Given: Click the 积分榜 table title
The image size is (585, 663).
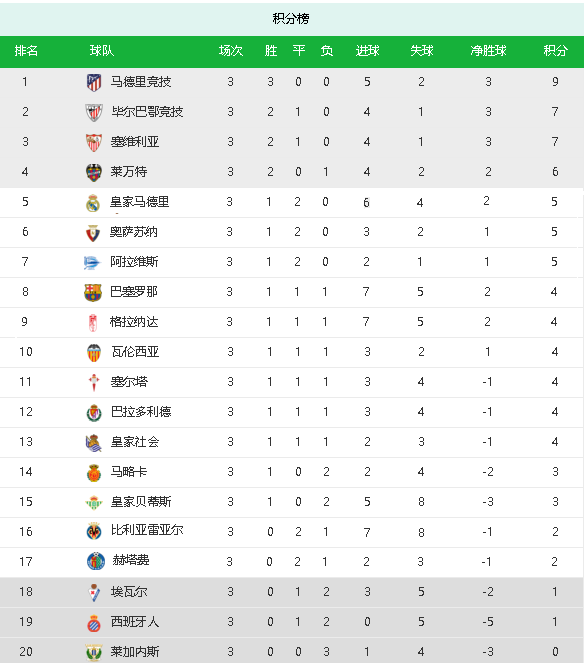Looking at the screenshot, I should tap(291, 19).
